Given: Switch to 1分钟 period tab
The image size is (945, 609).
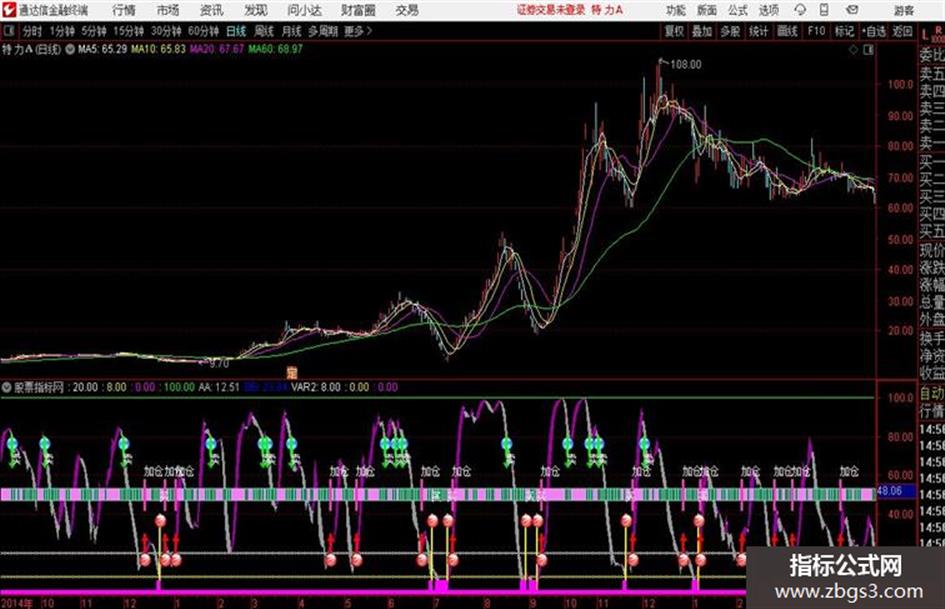Looking at the screenshot, I should click(62, 31).
